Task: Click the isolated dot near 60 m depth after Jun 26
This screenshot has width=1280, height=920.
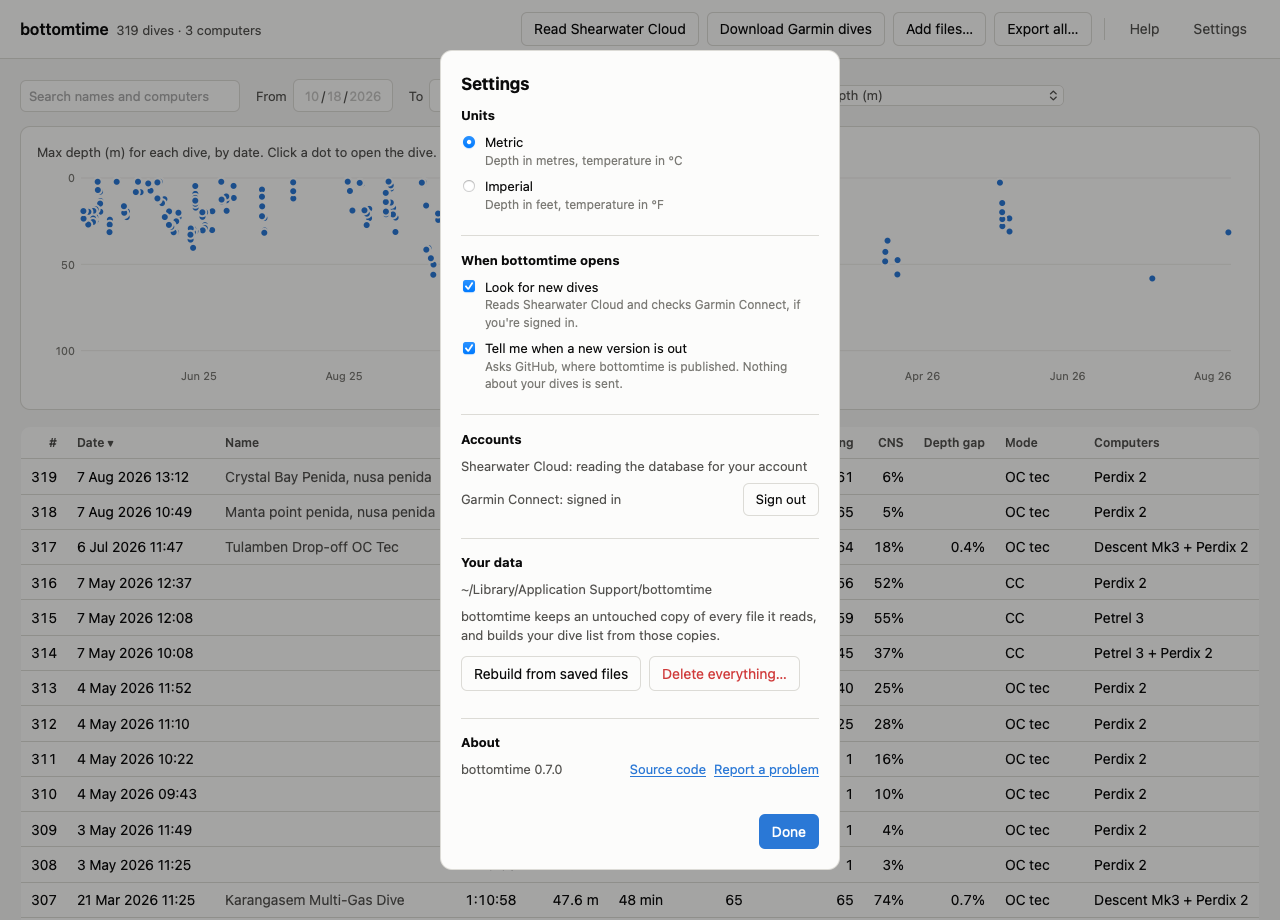Action: coord(1152,278)
